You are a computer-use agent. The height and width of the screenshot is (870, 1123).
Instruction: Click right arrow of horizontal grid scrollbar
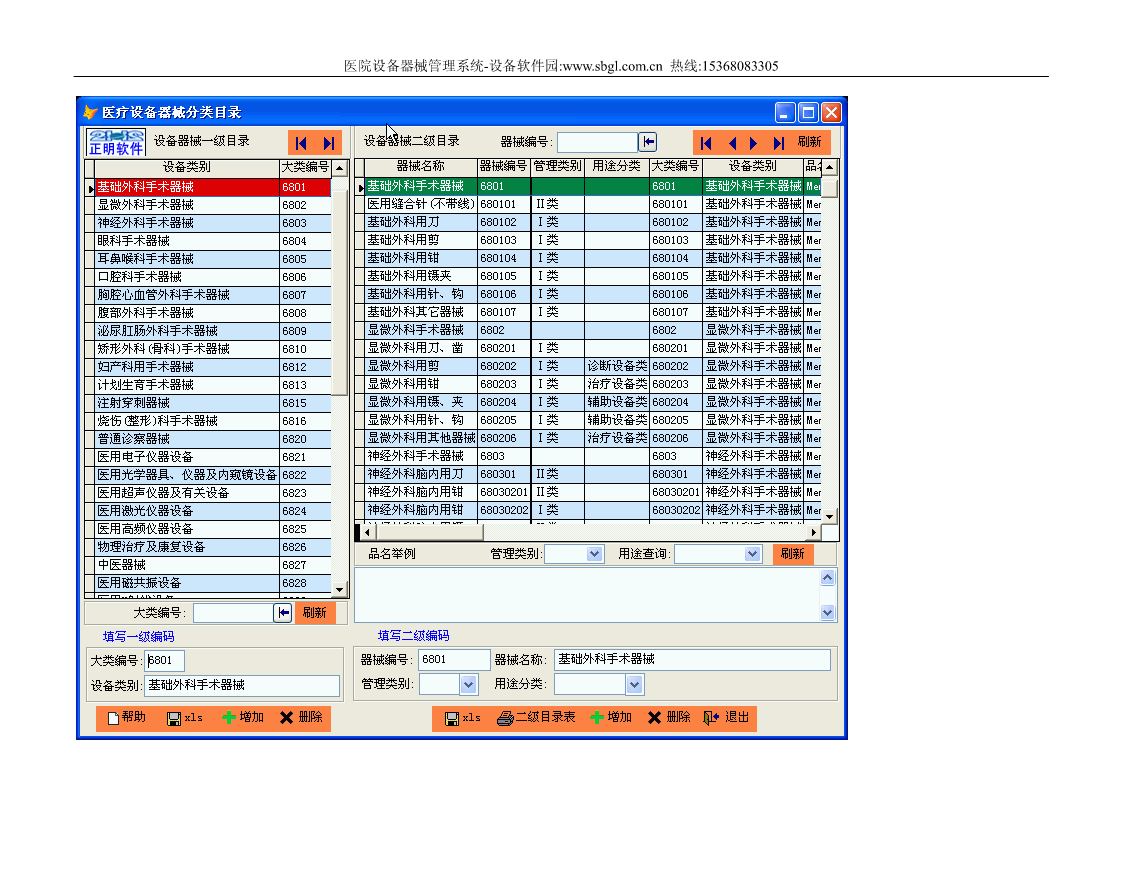coord(814,532)
